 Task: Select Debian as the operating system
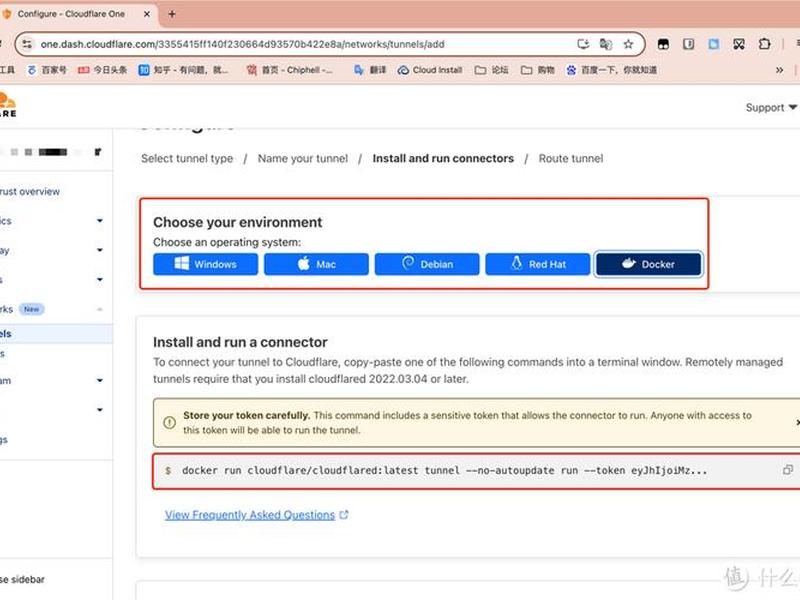(x=427, y=264)
